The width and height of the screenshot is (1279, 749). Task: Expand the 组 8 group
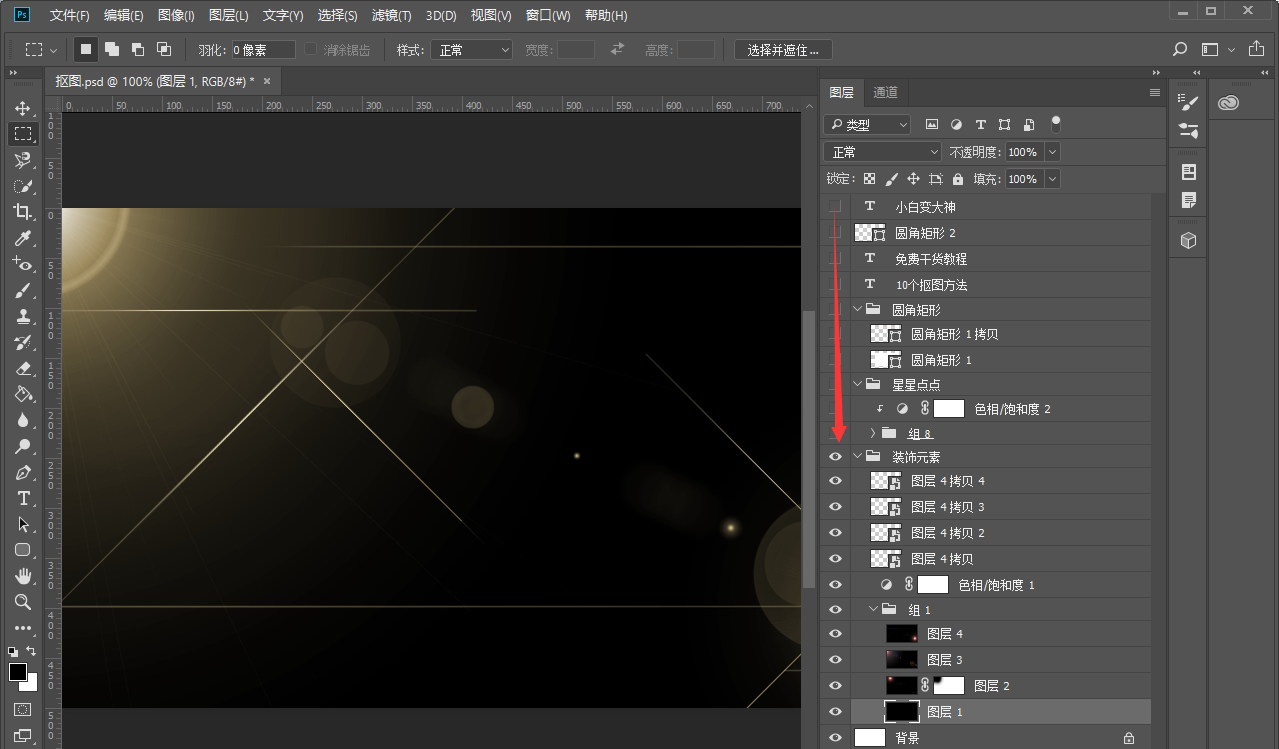[873, 433]
